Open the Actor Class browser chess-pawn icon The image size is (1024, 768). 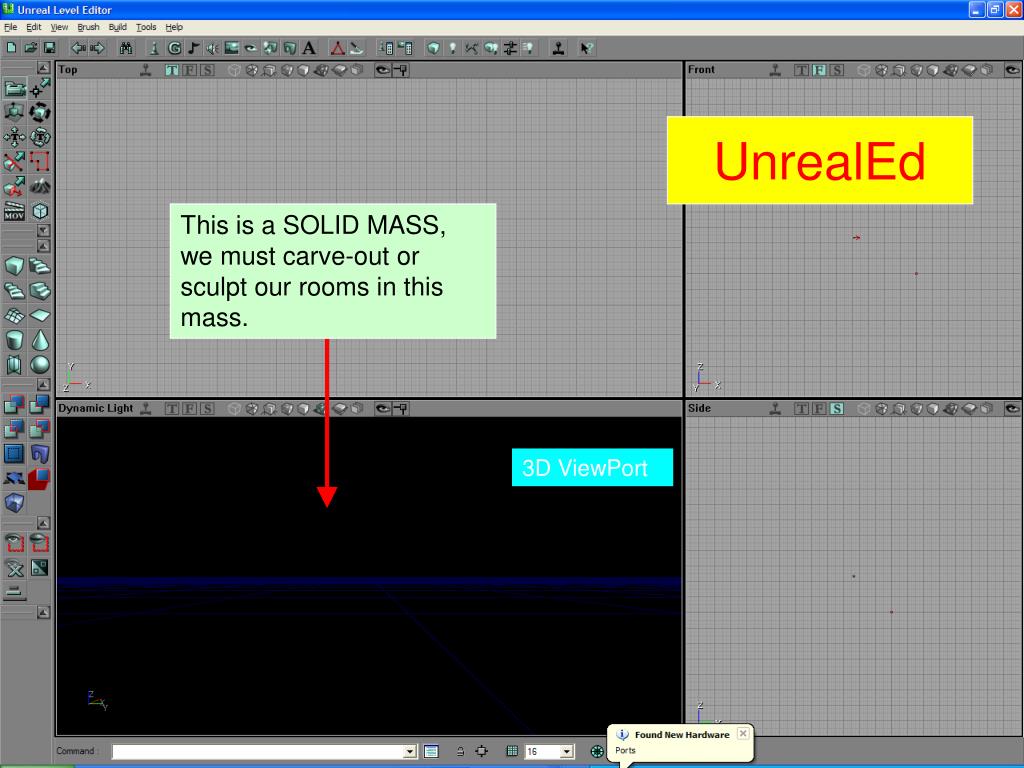click(x=154, y=48)
